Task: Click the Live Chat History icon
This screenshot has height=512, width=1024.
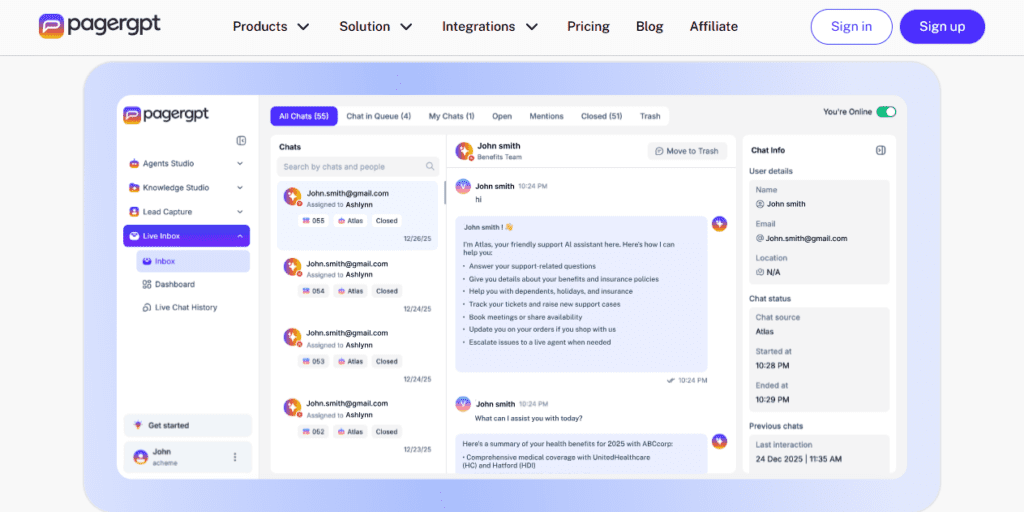Action: pos(146,307)
